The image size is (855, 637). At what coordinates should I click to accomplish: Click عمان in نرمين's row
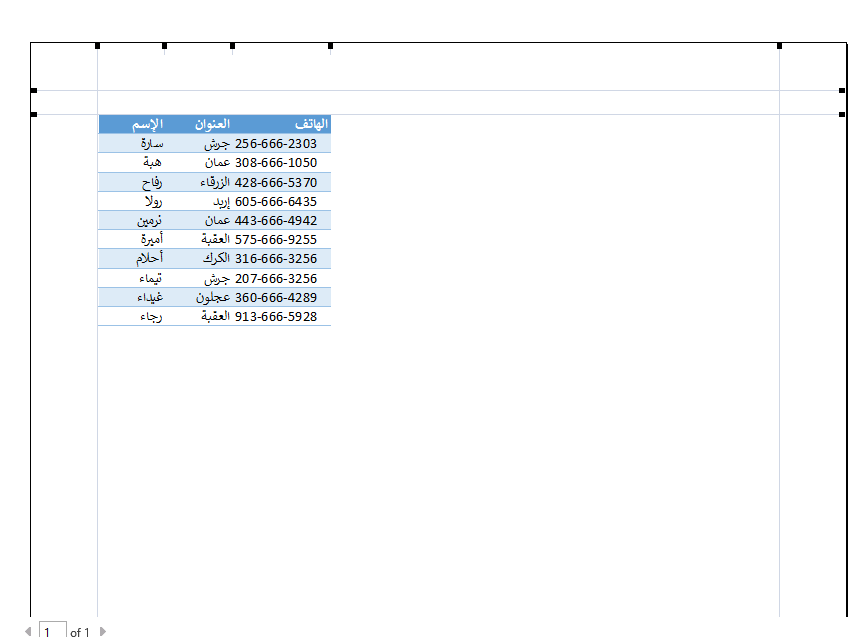pyautogui.click(x=218, y=220)
